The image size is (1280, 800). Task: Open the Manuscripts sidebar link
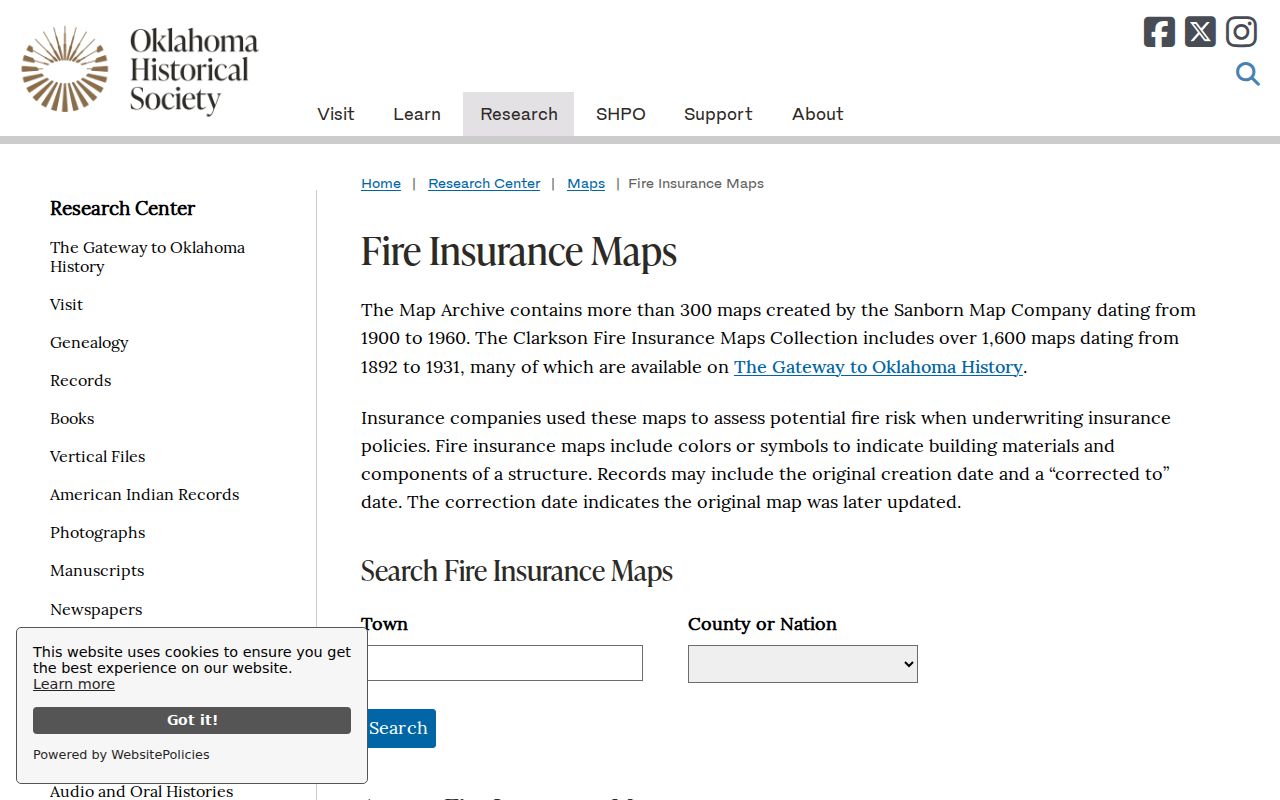coord(97,571)
